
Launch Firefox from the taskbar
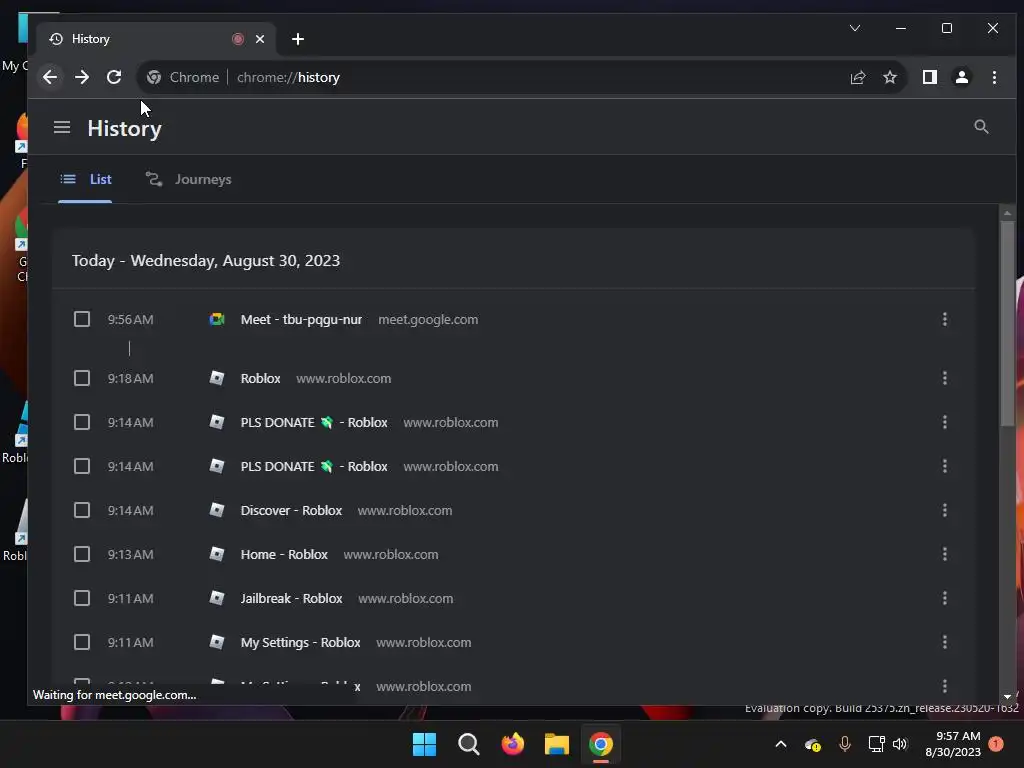(x=513, y=744)
